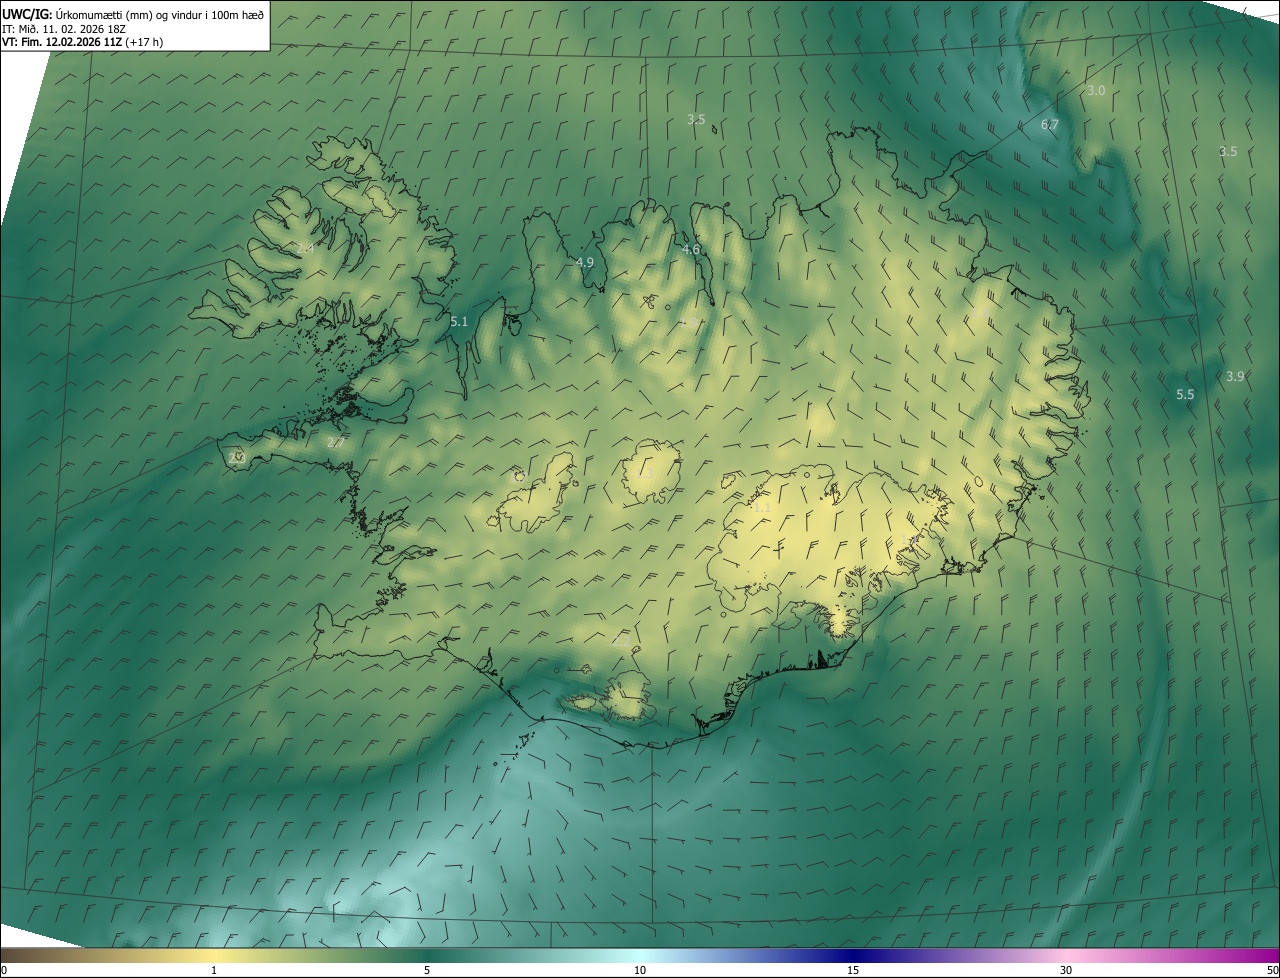
Task: Click the 10 tick on the color scale
Action: (x=640, y=970)
